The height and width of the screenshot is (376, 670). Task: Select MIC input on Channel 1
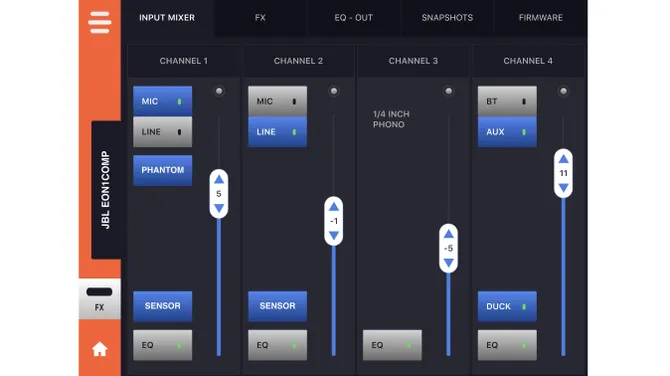tap(162, 101)
